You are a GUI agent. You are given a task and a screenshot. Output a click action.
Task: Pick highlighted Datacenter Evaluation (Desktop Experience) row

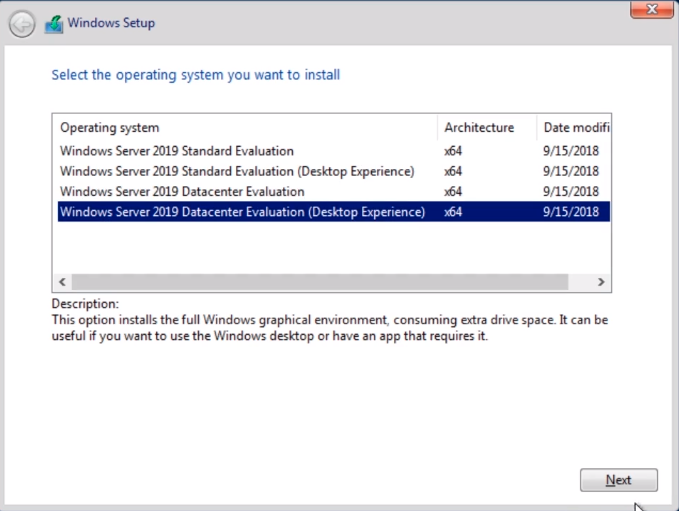(x=333, y=212)
